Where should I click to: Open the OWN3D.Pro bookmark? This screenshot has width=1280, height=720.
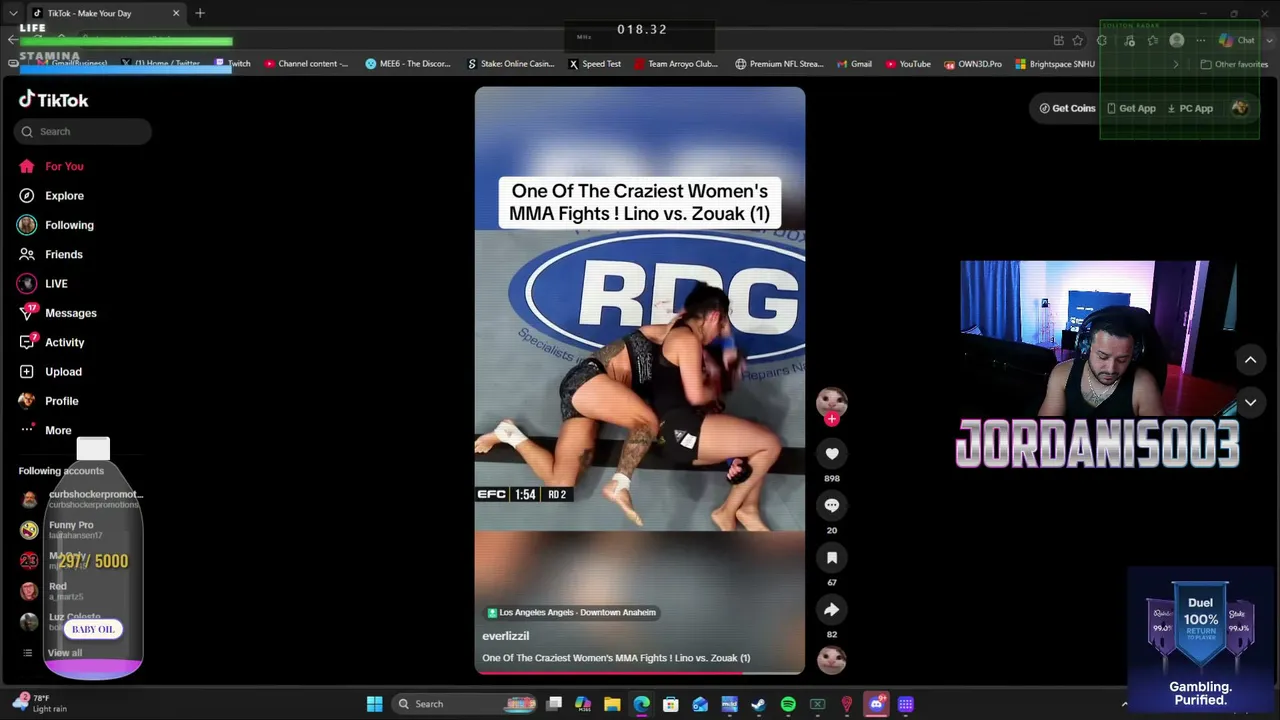click(x=973, y=64)
